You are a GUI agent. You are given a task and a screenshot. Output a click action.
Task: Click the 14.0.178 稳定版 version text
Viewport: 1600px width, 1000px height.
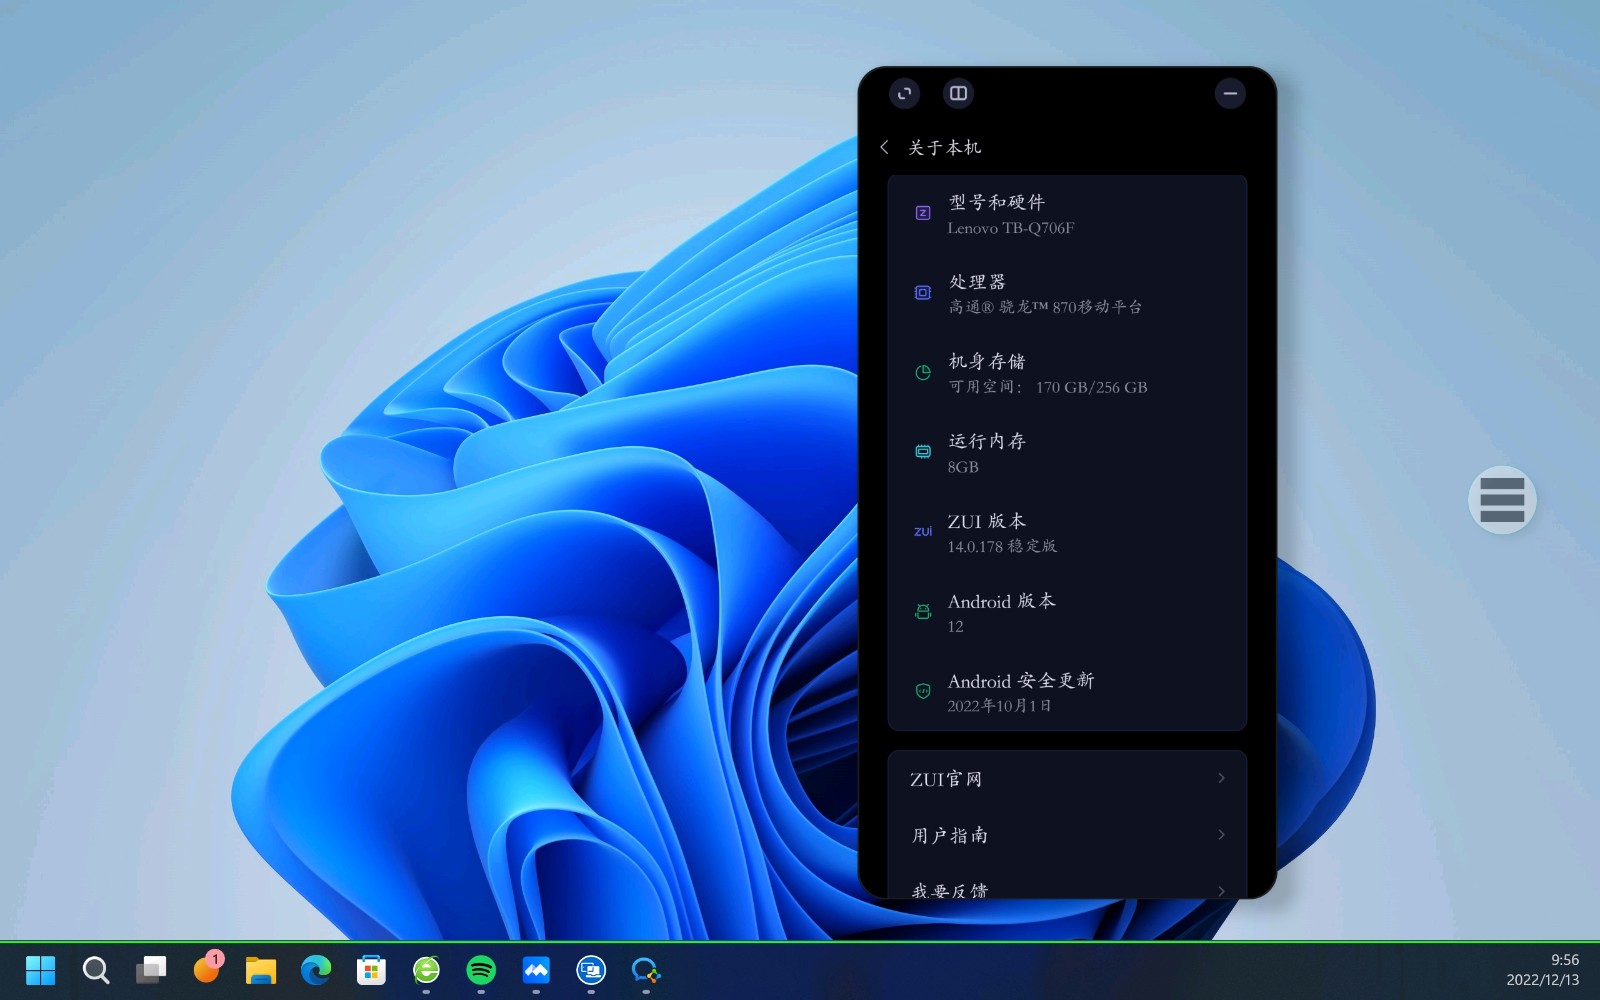pos(1002,546)
